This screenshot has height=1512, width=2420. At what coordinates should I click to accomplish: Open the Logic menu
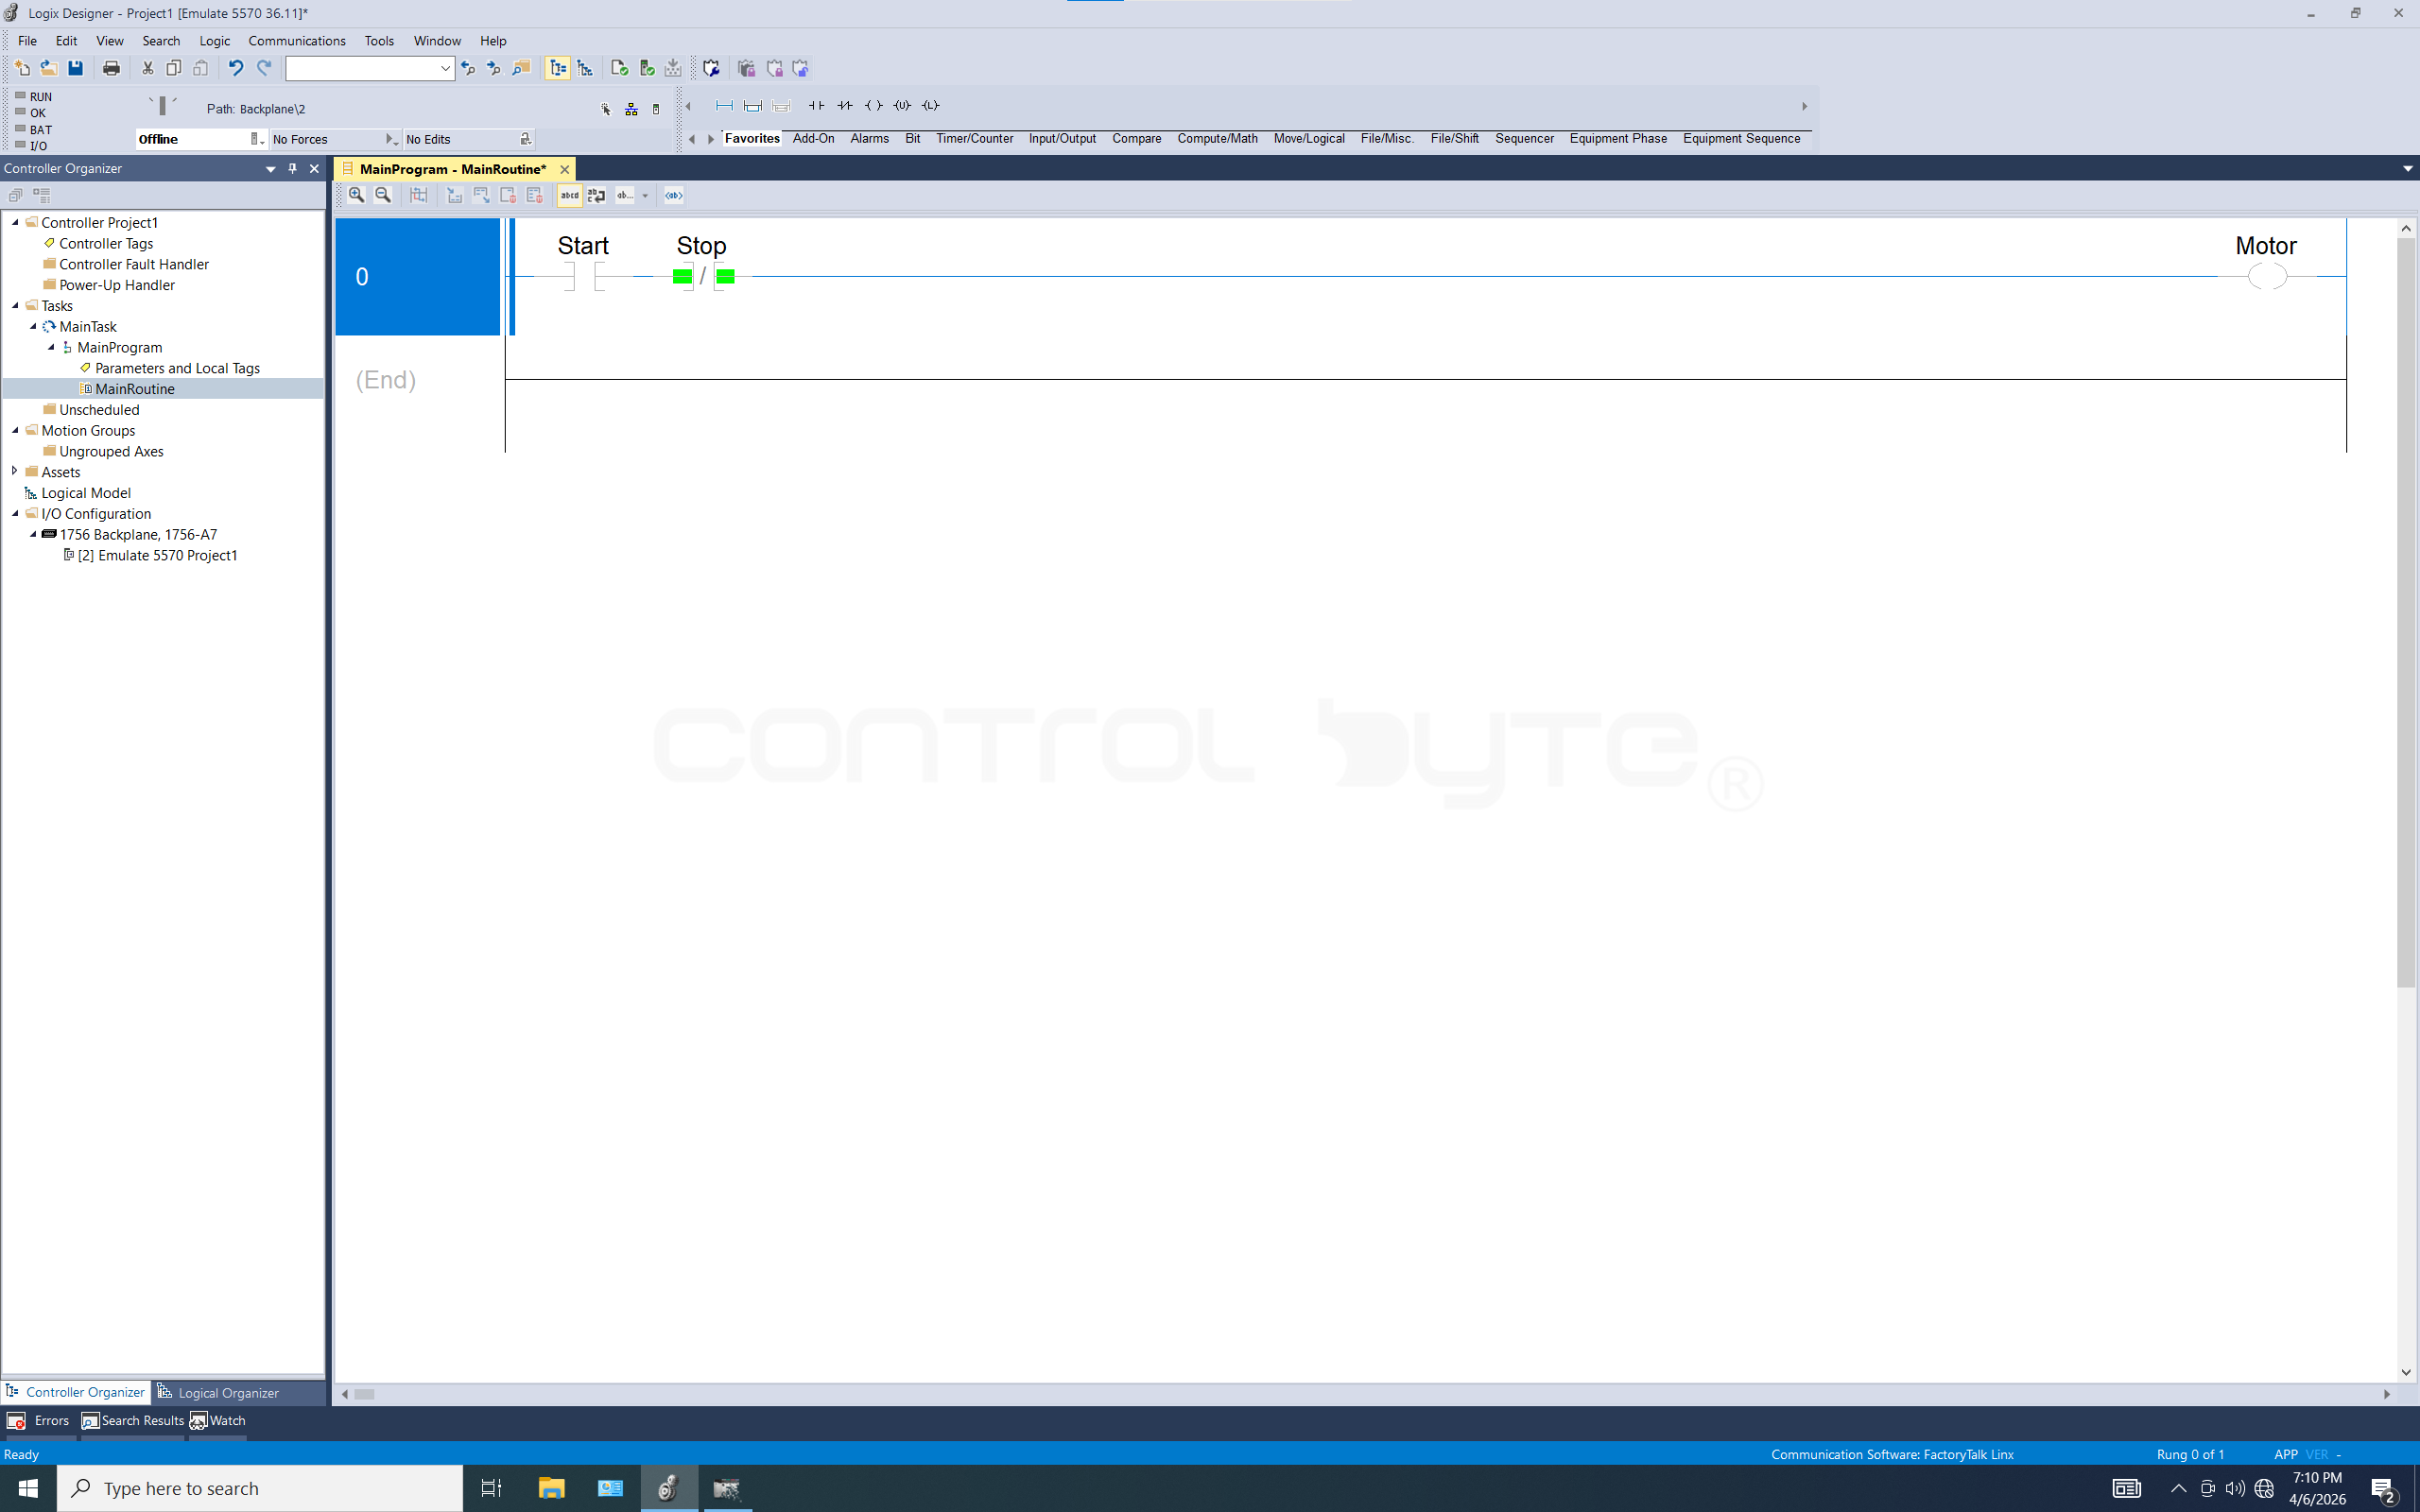click(214, 41)
